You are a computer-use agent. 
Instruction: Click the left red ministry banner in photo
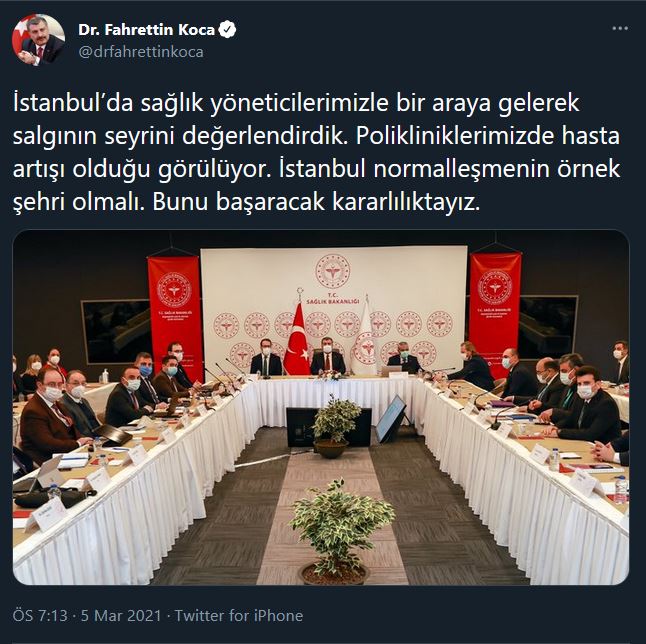[x=175, y=313]
